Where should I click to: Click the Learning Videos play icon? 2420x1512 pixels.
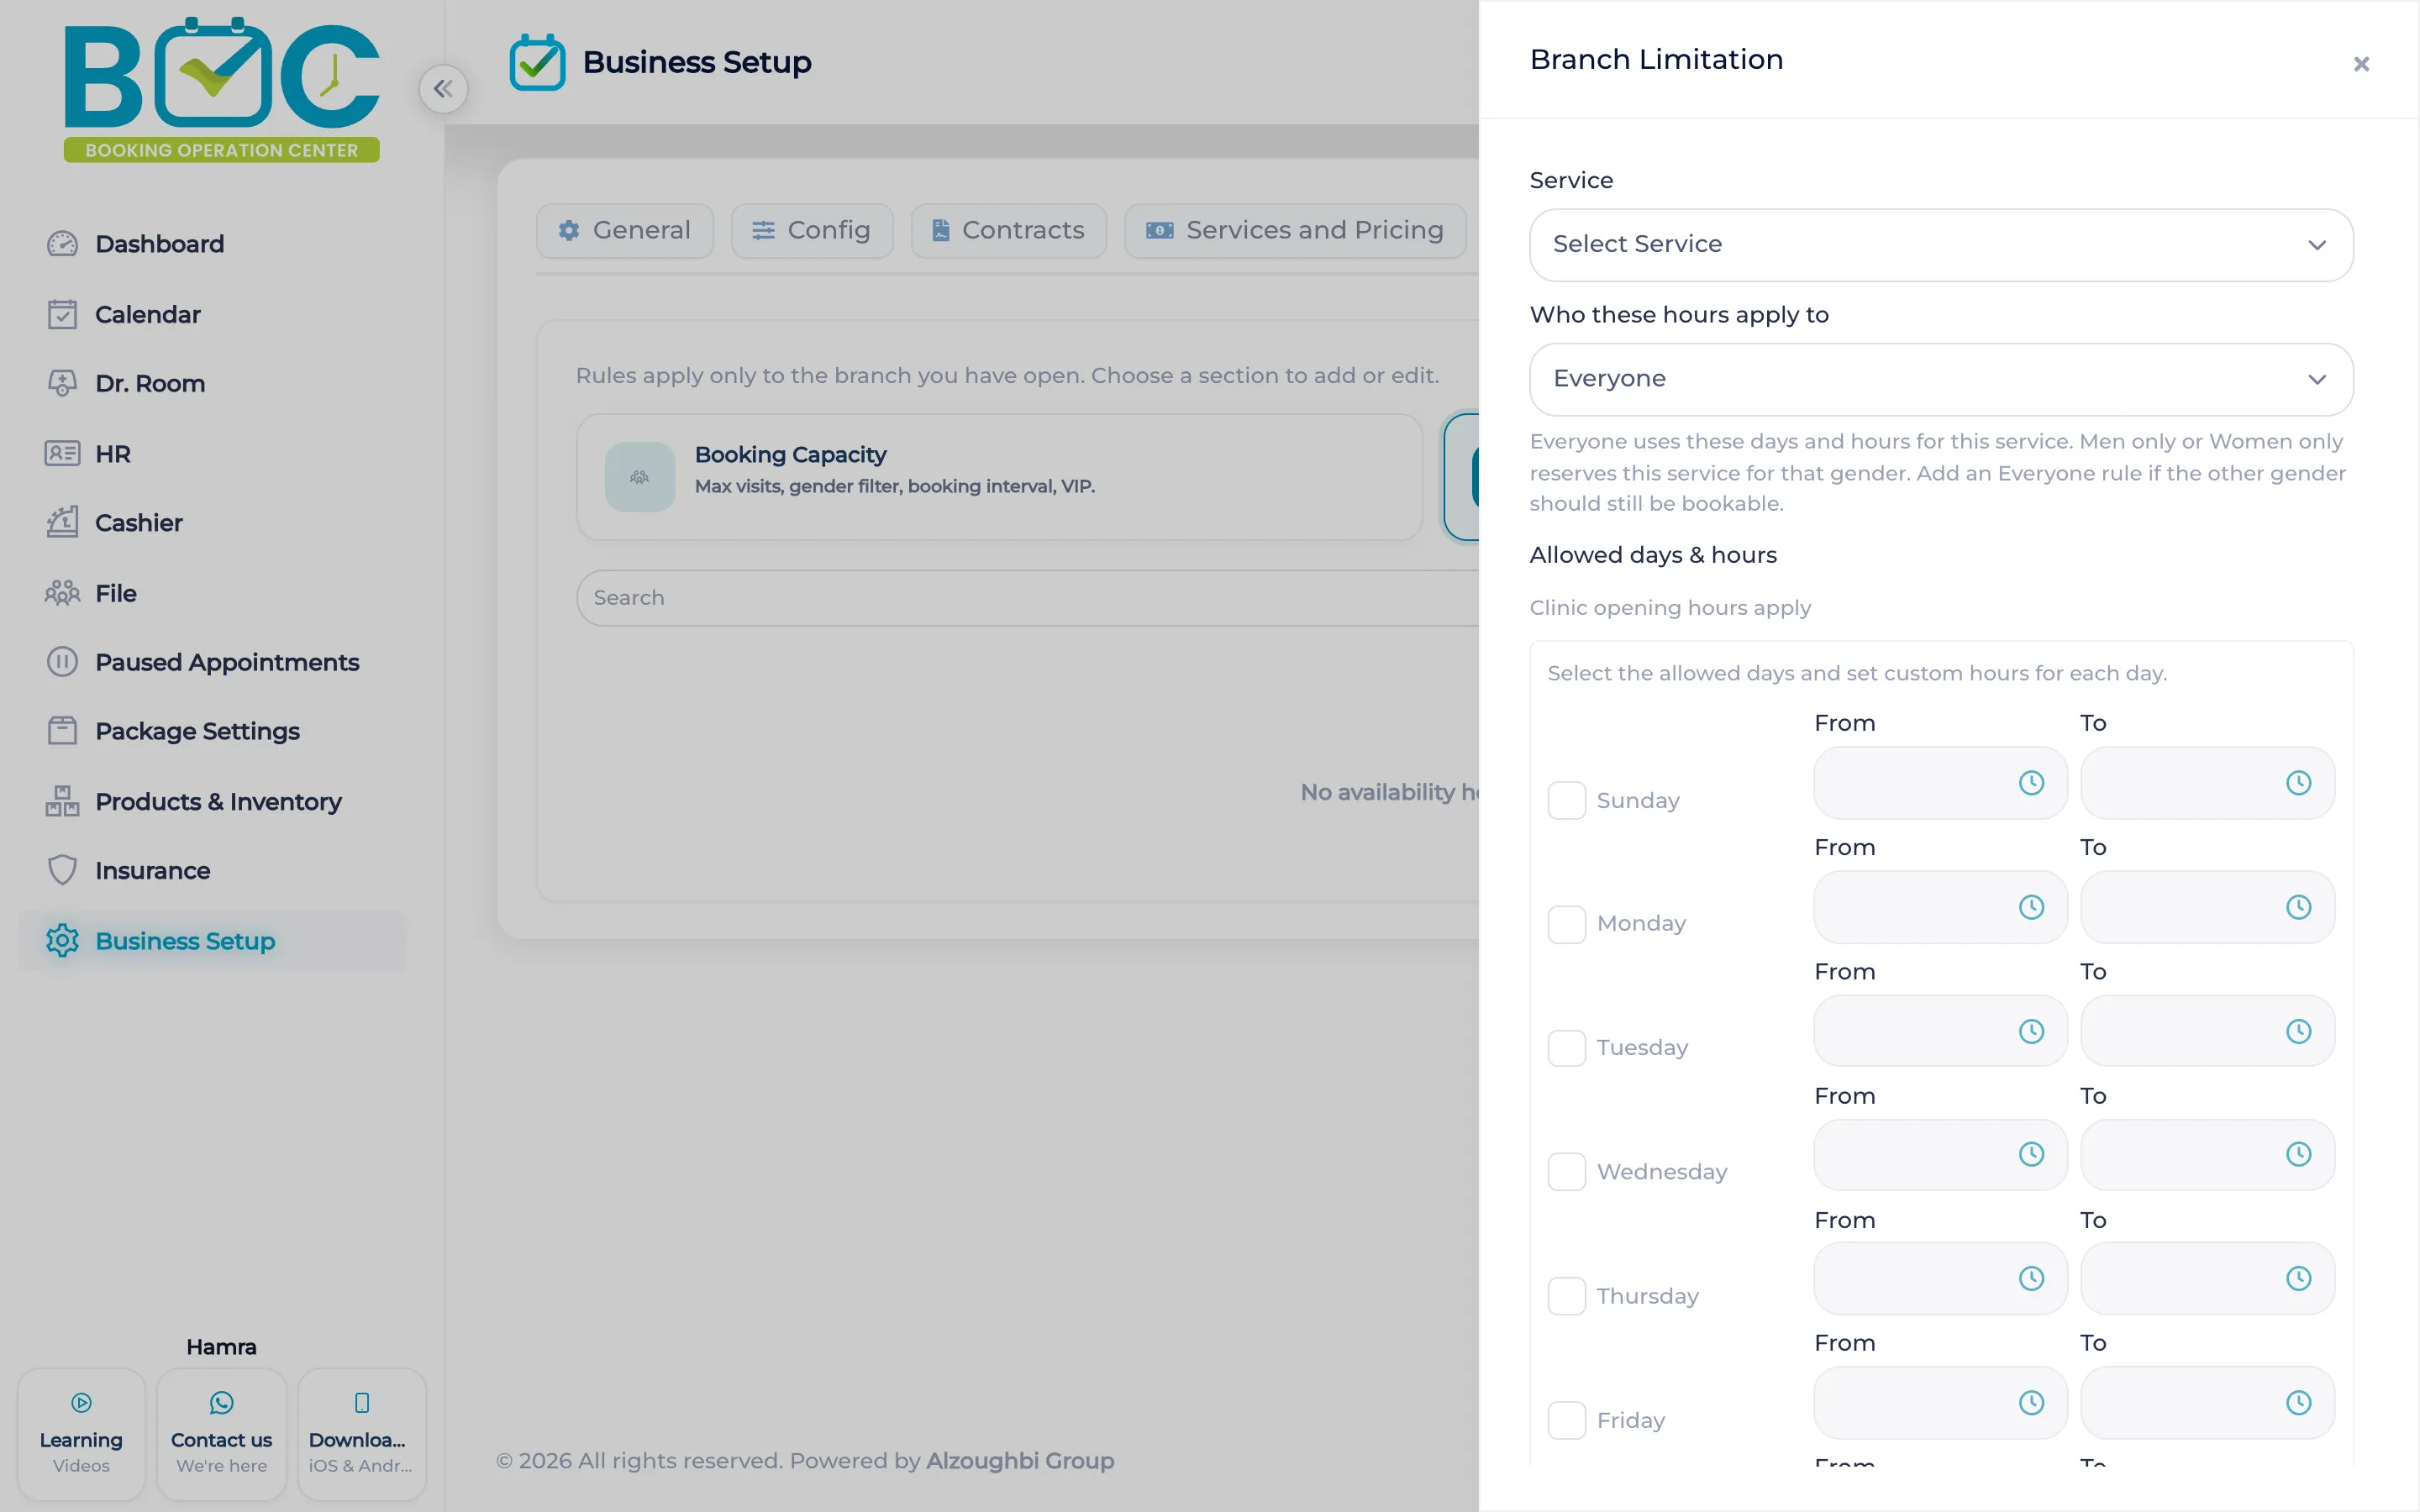[x=82, y=1402]
